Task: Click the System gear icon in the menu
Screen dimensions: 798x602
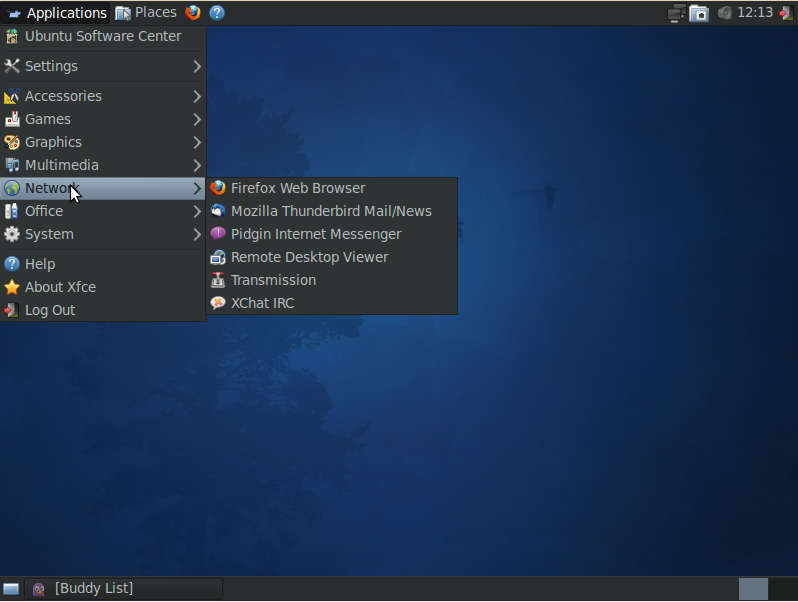Action: [12, 234]
